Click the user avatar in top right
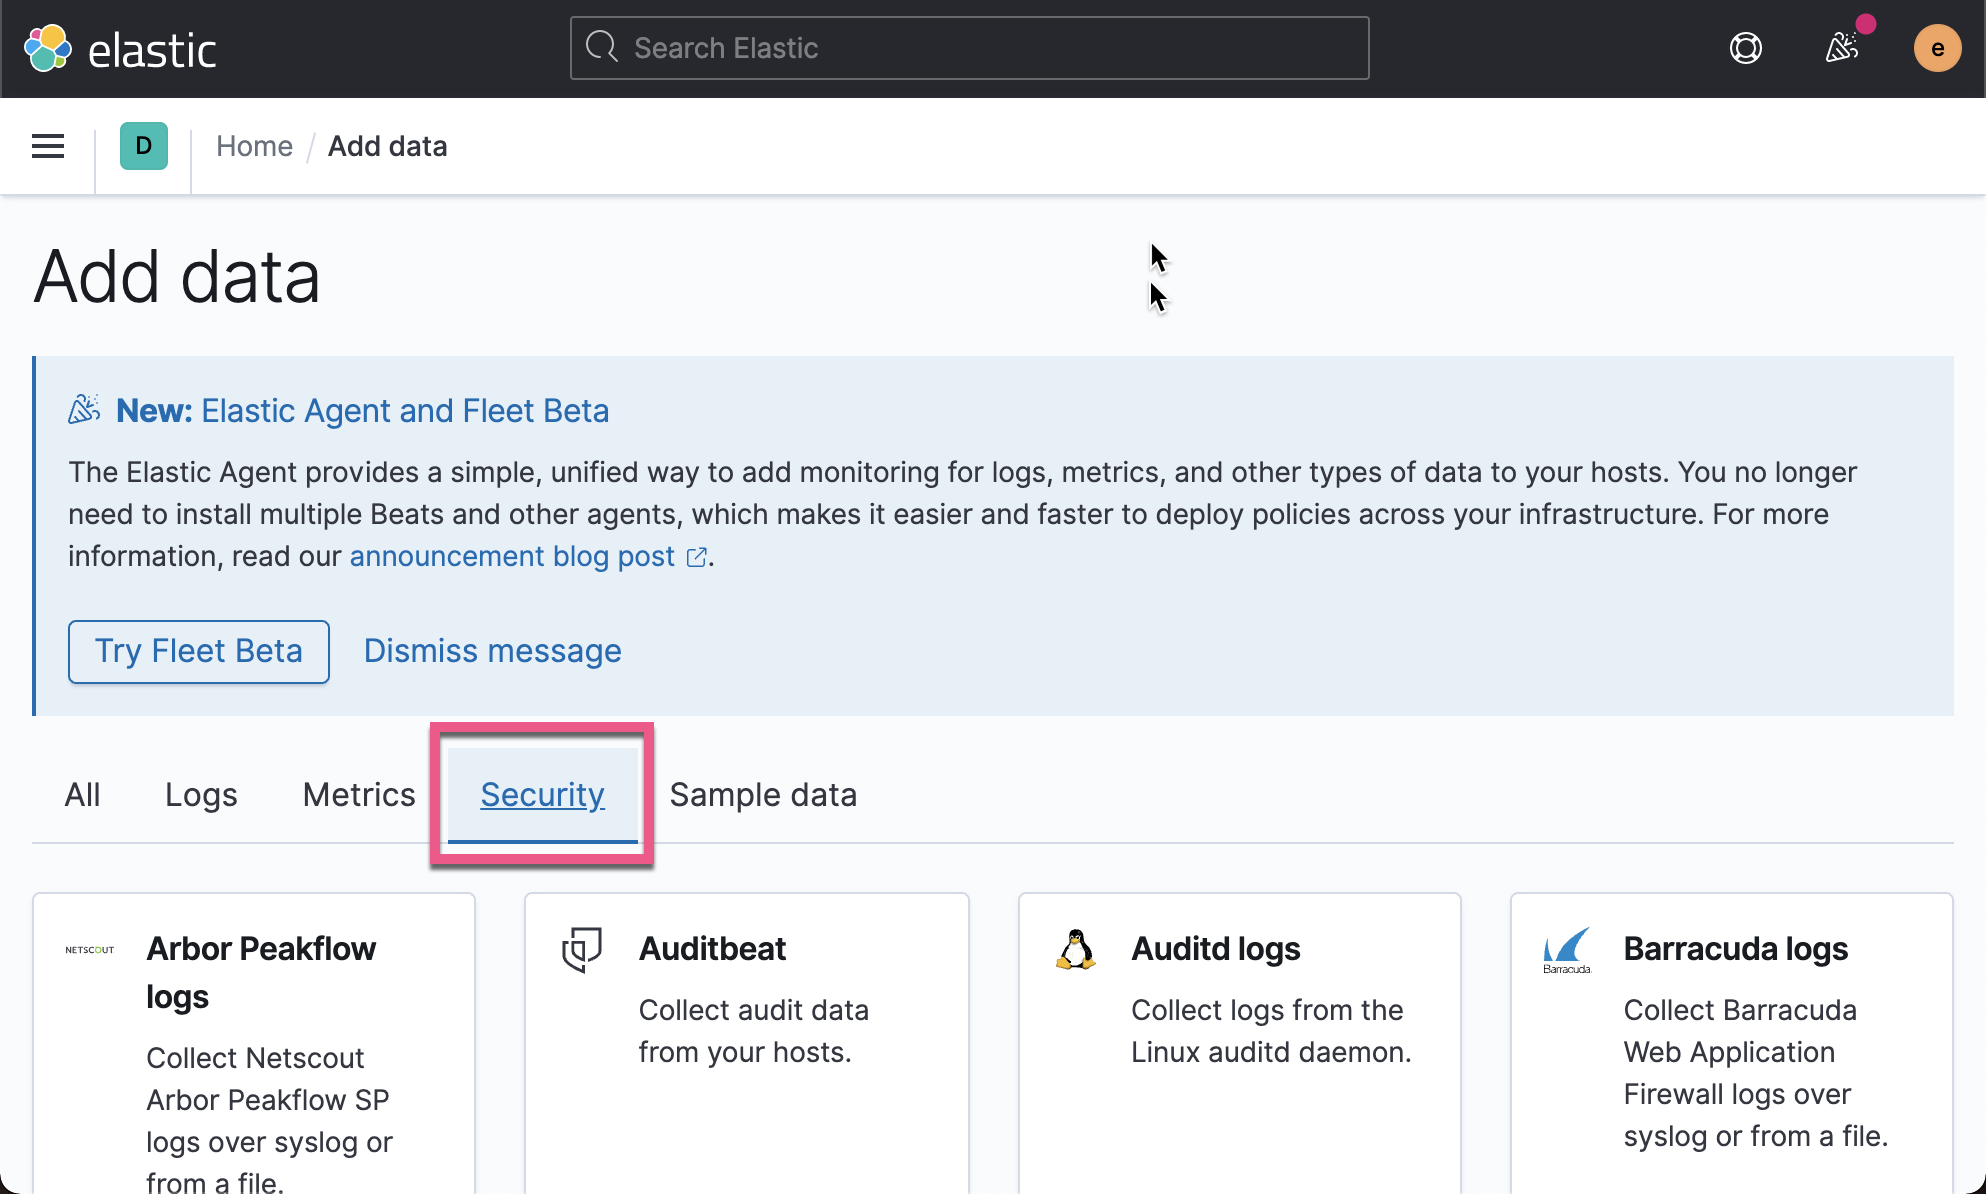Screen dimensions: 1986x1194 pos(1938,47)
